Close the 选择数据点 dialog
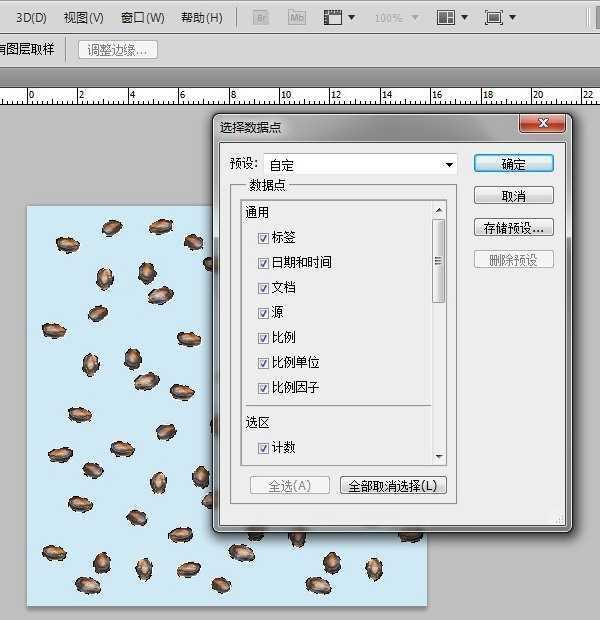The image size is (600, 620). [543, 124]
